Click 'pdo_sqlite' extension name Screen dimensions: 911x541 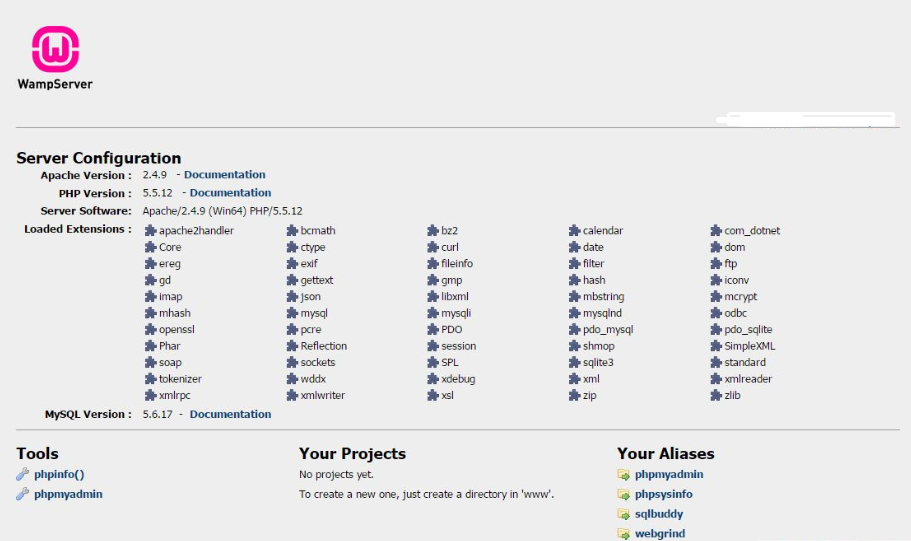(x=748, y=329)
